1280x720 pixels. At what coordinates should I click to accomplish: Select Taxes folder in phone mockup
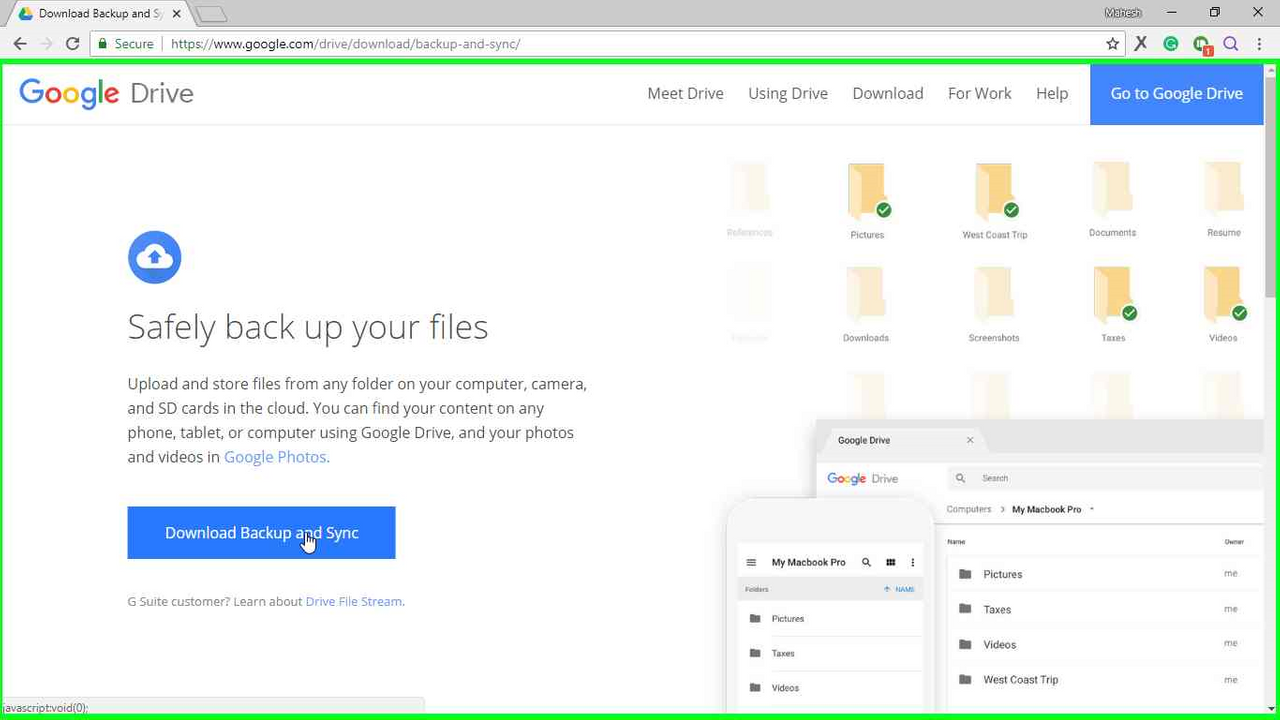tap(830, 653)
